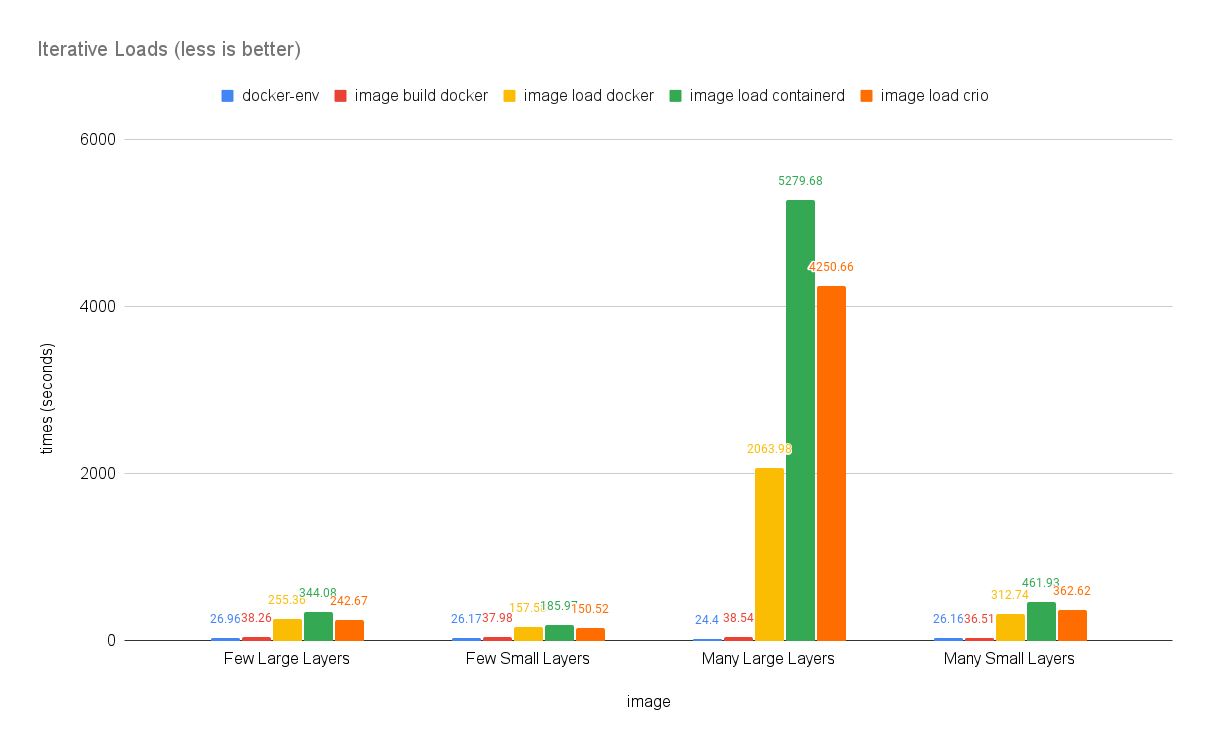Viewport: 1210px width, 748px height.
Task: Click the x-axis title image
Action: coord(648,702)
